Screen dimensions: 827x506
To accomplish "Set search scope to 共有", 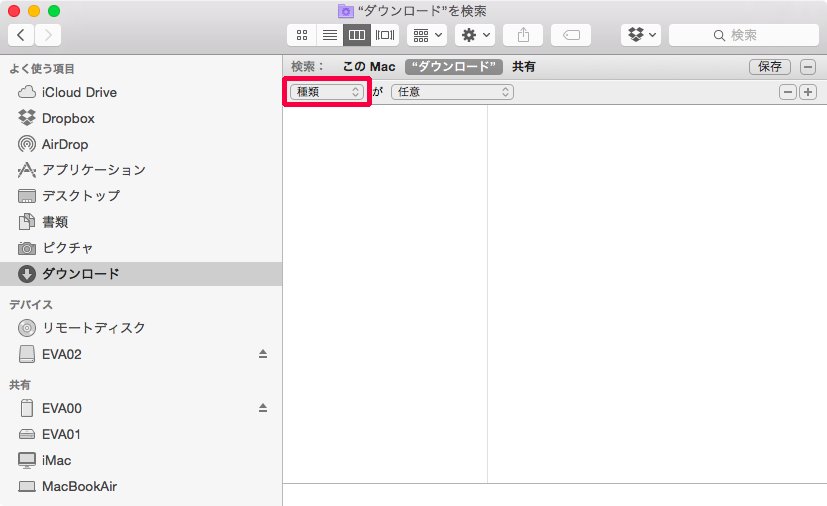I will 524,66.
